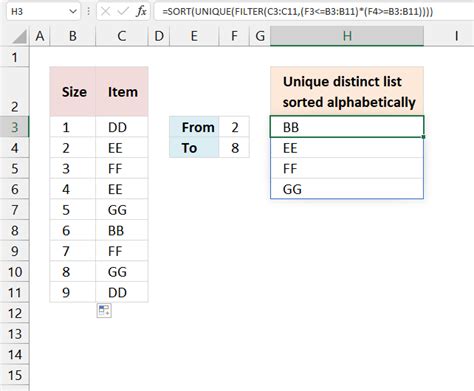The image size is (474, 391).
Task: Open the Quick Analysis icon below the table
Action: [x=104, y=311]
